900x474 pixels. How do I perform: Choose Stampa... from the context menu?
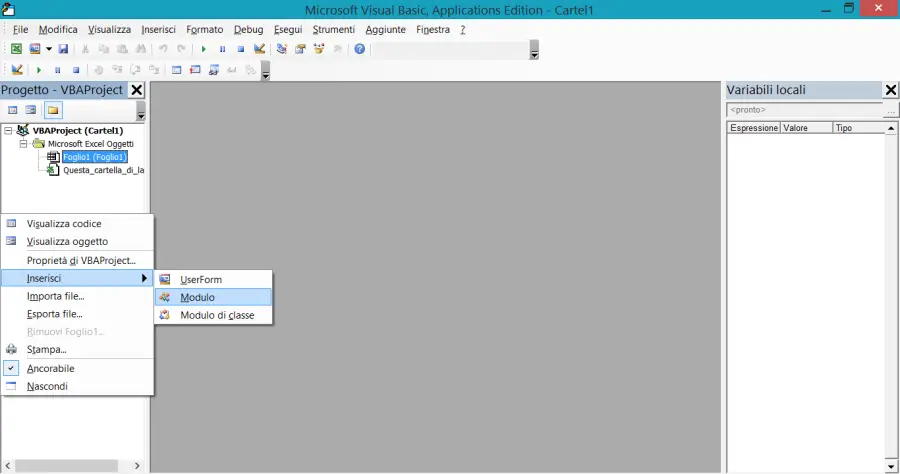[x=77, y=349]
